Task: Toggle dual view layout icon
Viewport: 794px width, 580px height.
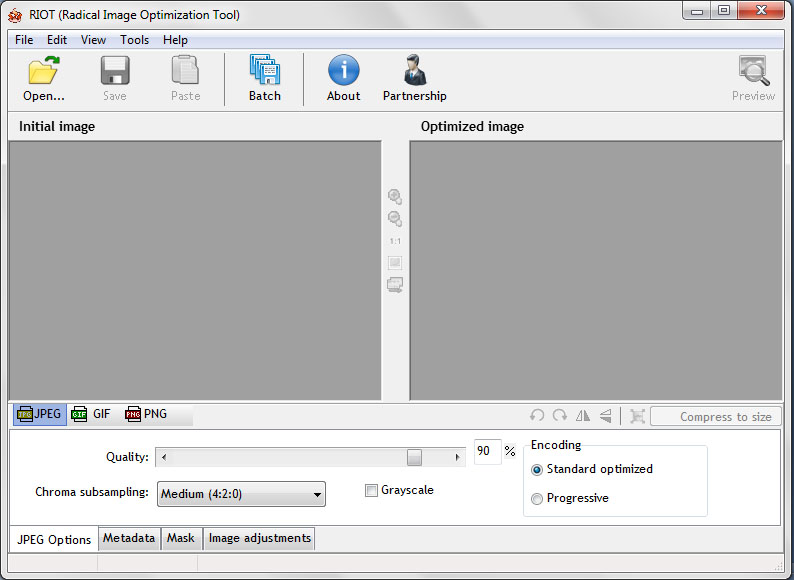Action: tap(395, 285)
